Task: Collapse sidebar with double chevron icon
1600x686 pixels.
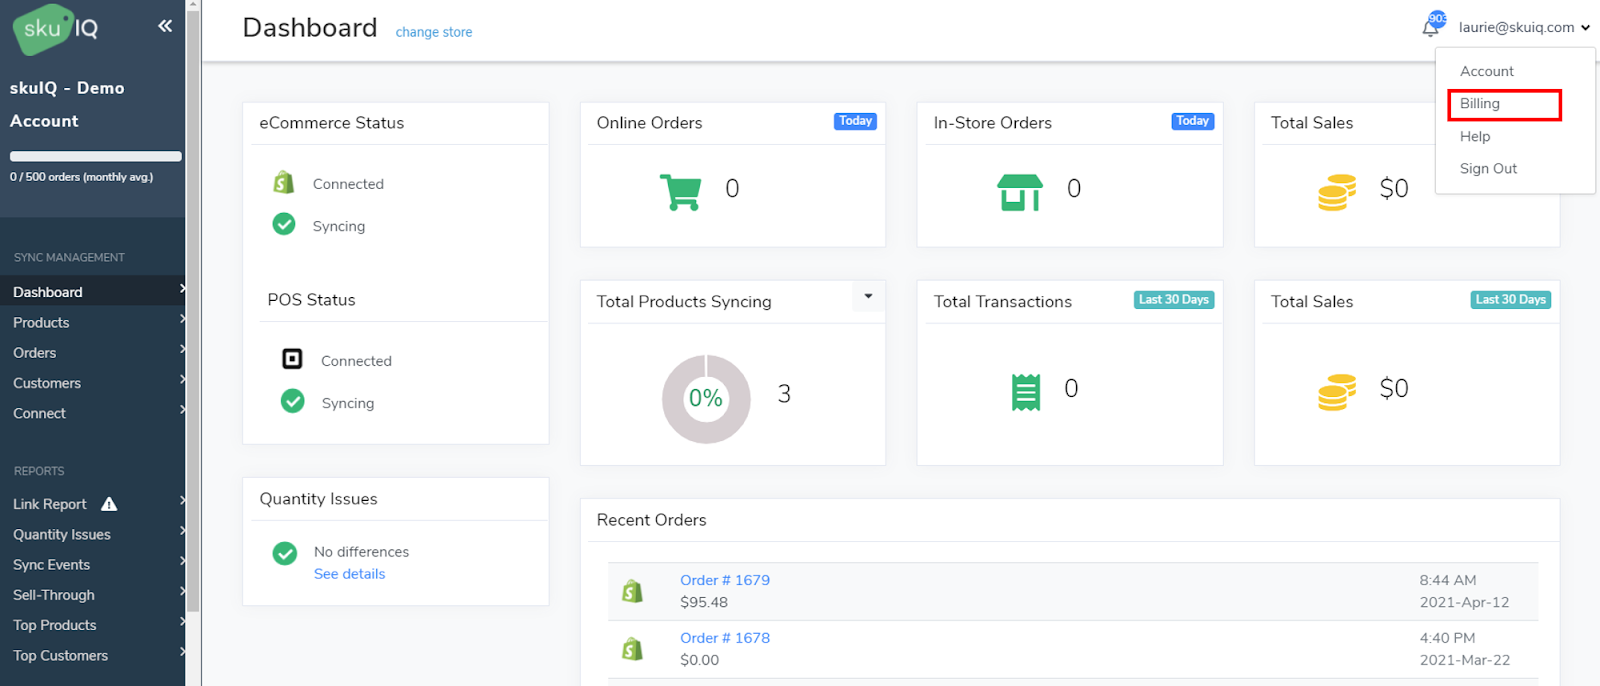Action: (165, 26)
